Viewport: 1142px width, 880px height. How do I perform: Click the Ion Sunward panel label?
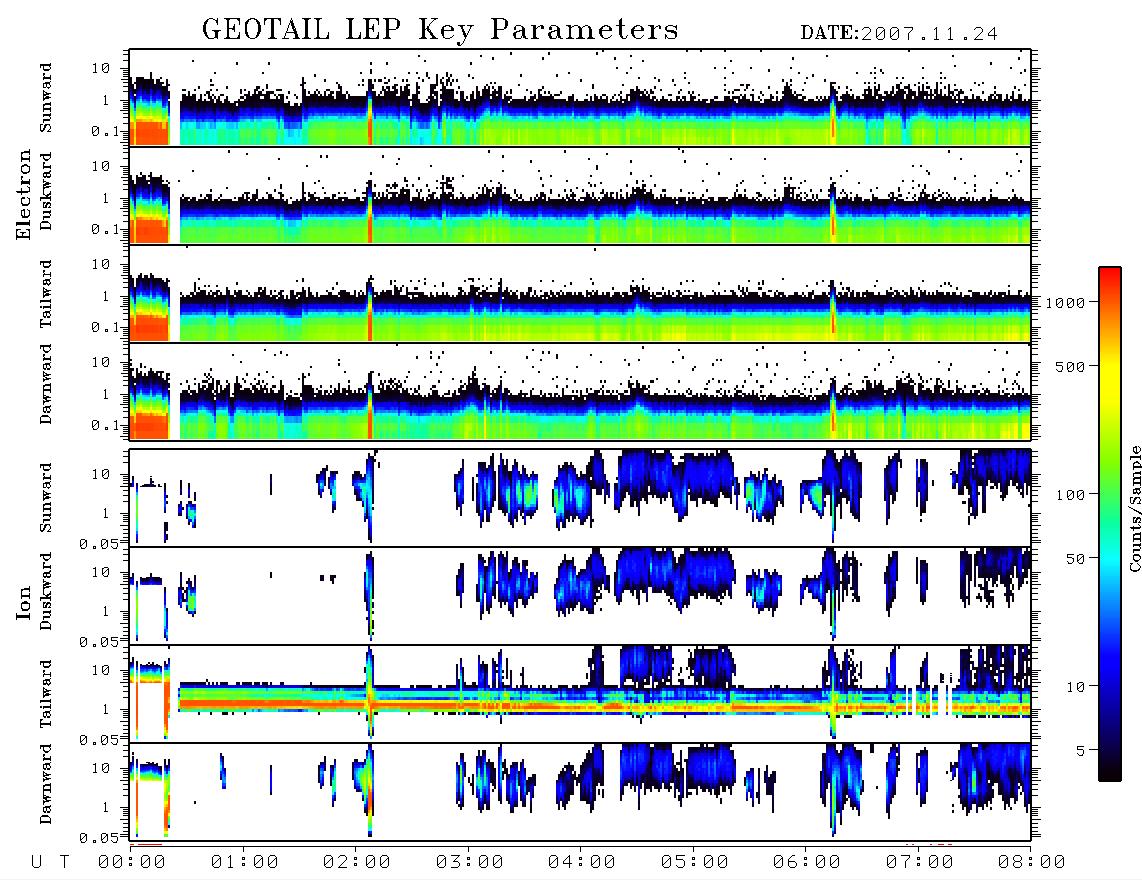pyautogui.click(x=46, y=498)
